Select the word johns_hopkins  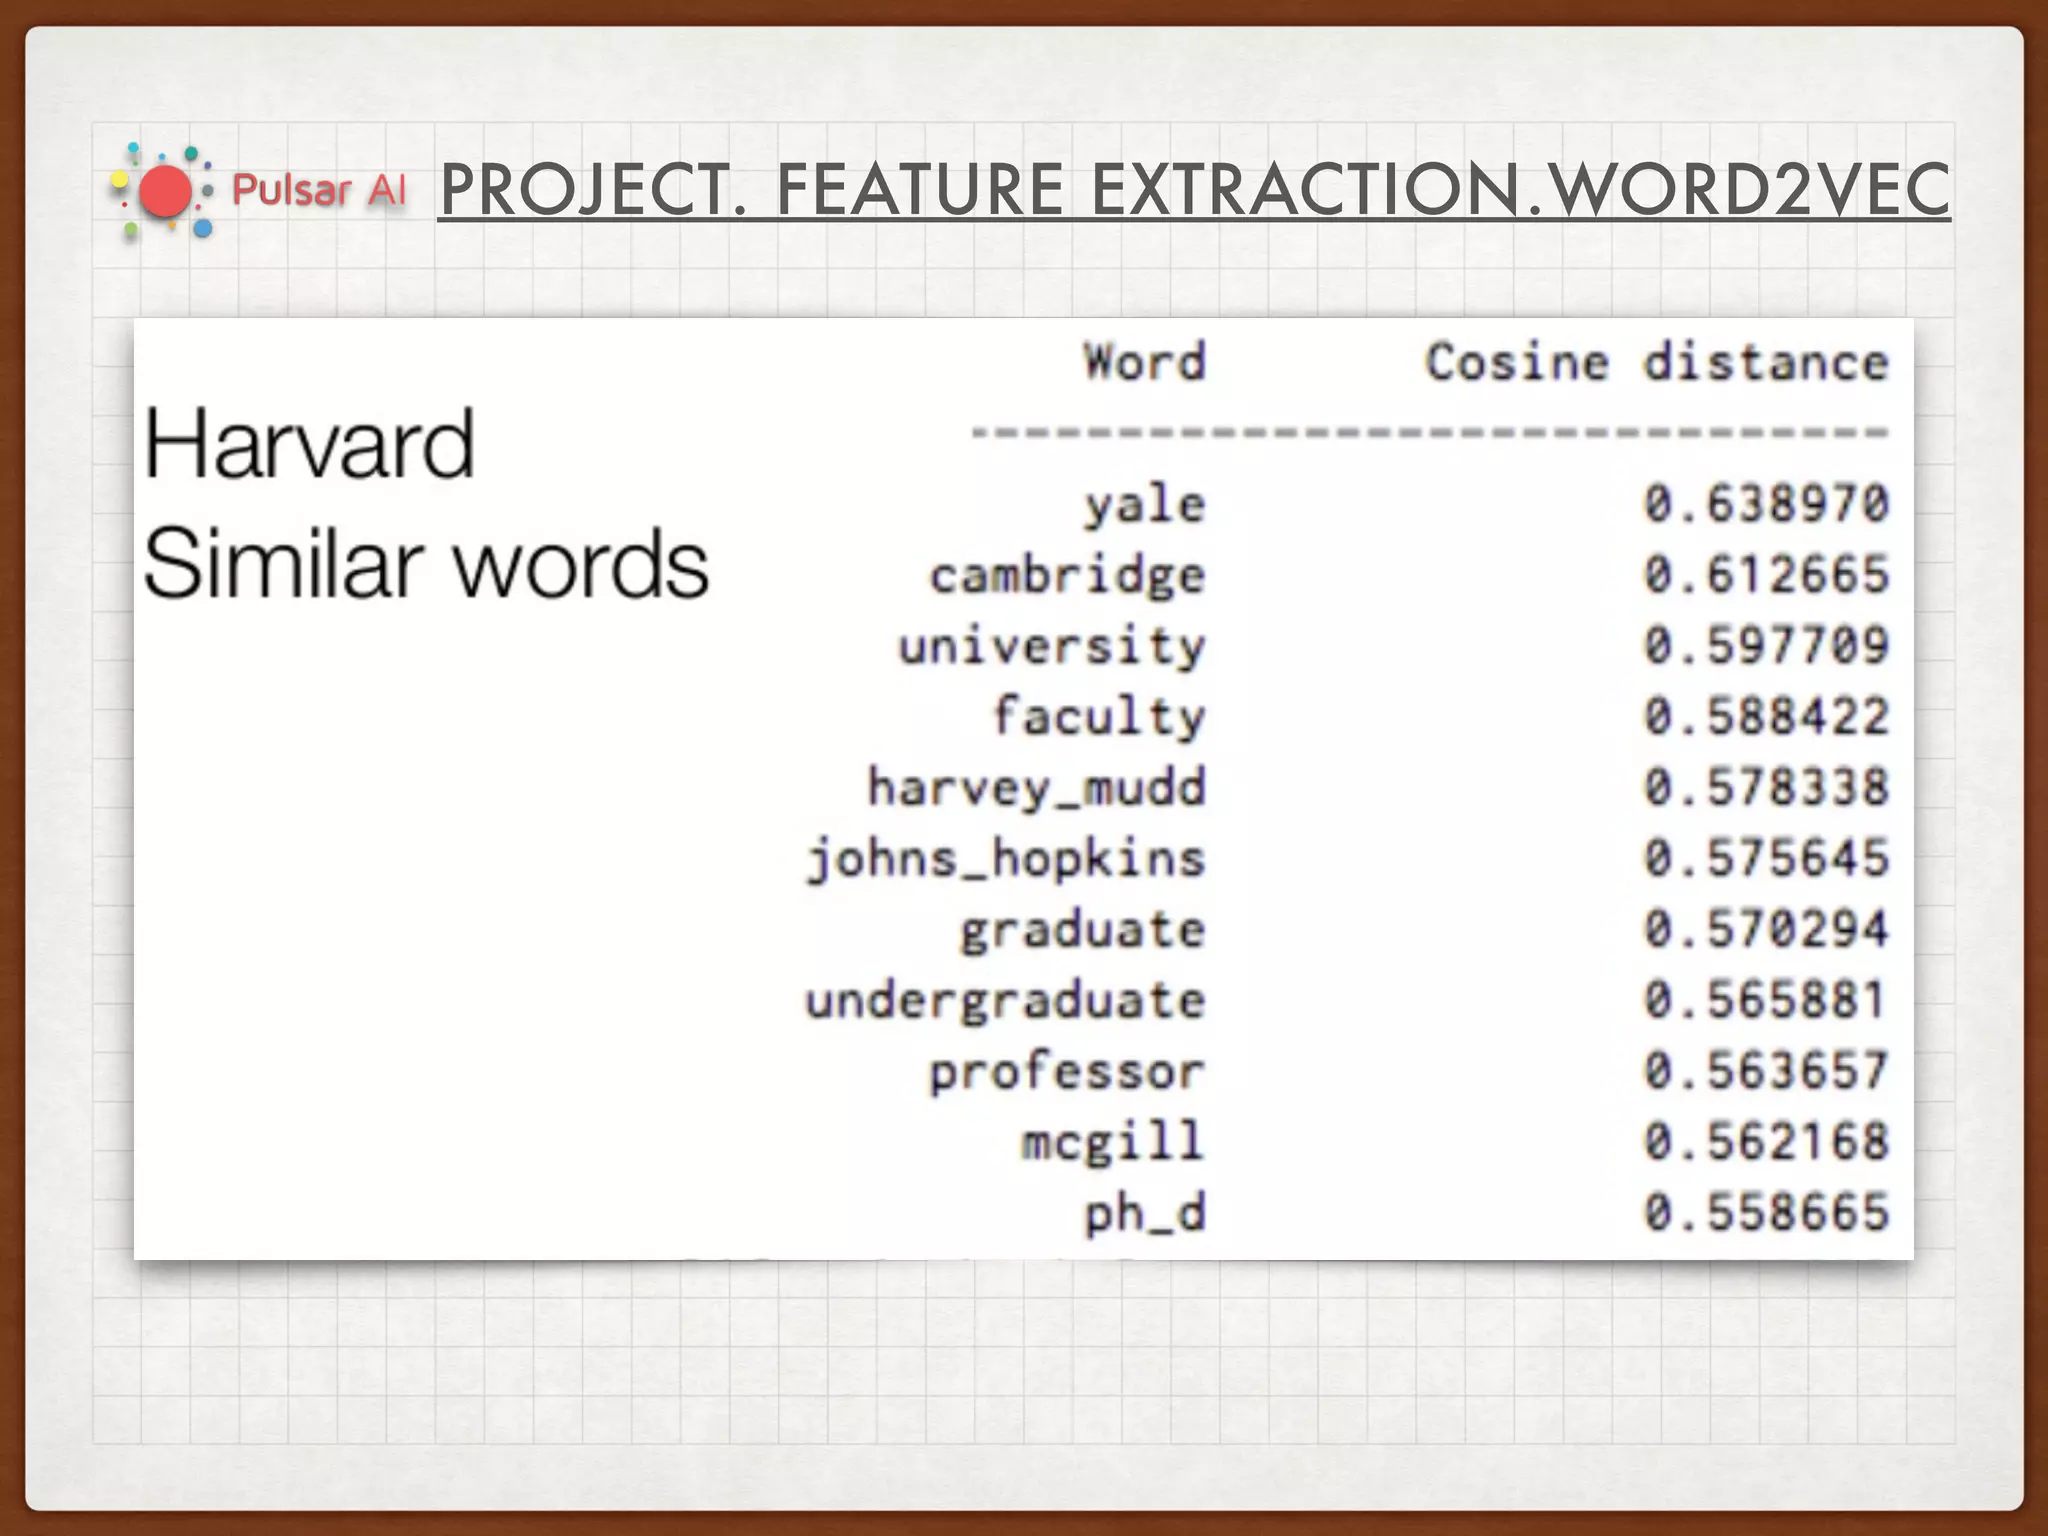coord(1005,859)
